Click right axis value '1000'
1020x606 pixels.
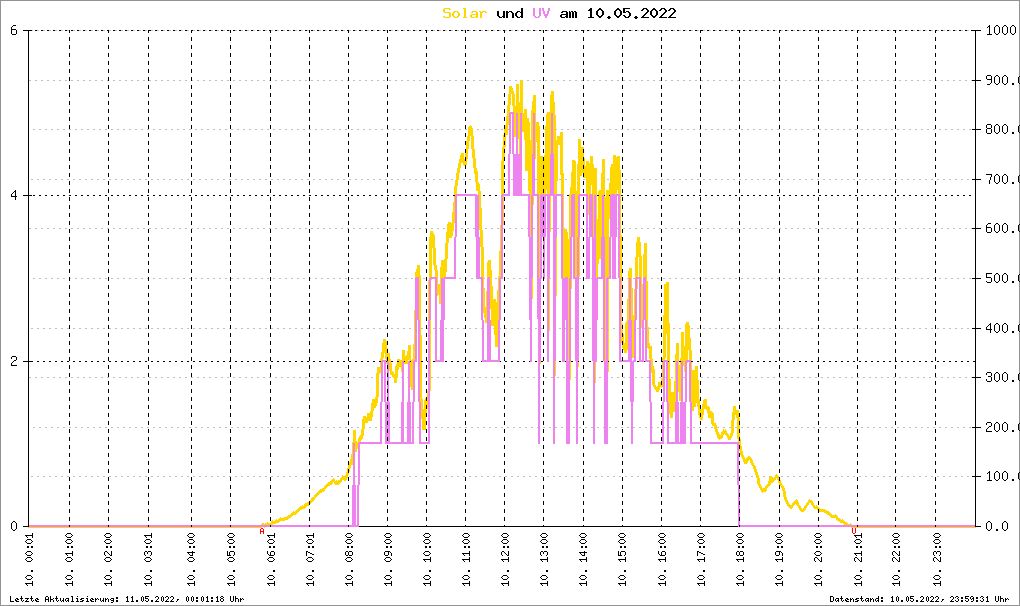click(1000, 30)
